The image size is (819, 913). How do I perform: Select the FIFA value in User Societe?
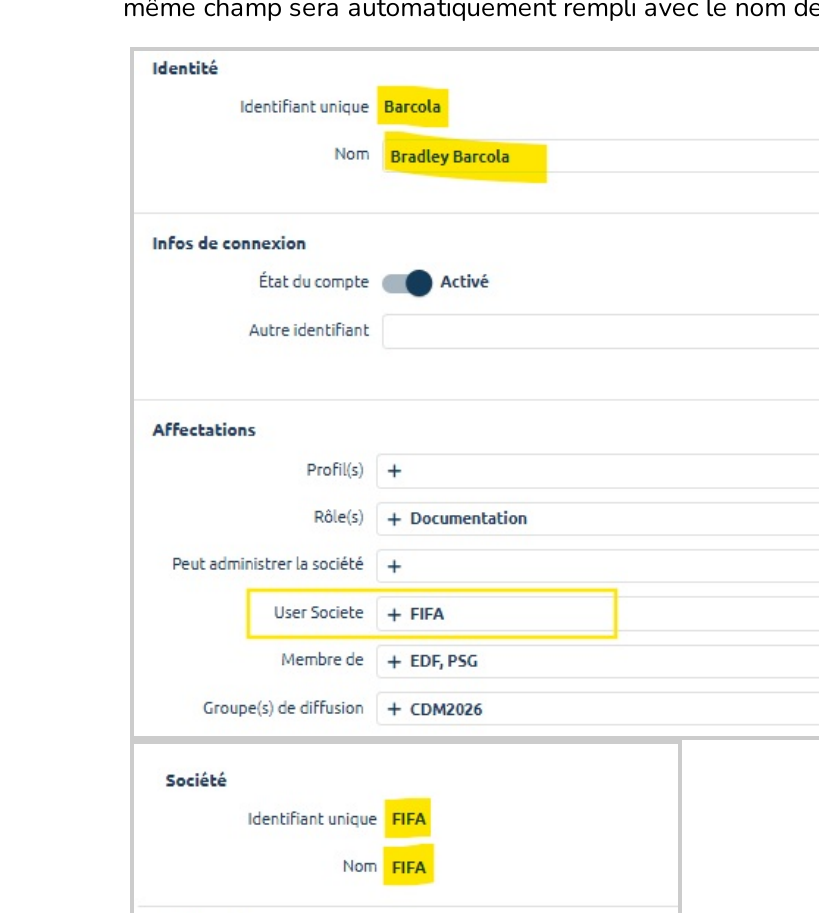[427, 614]
